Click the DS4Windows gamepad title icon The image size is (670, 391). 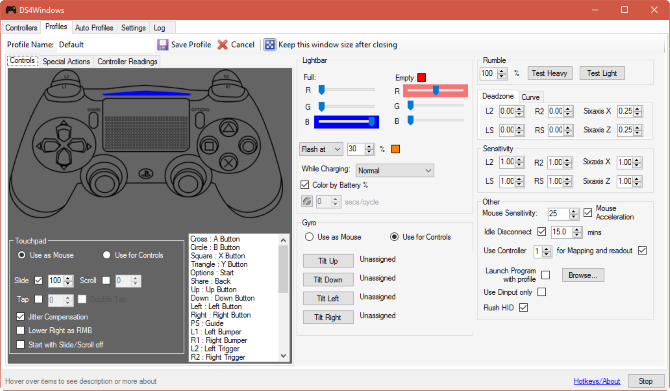11,9
